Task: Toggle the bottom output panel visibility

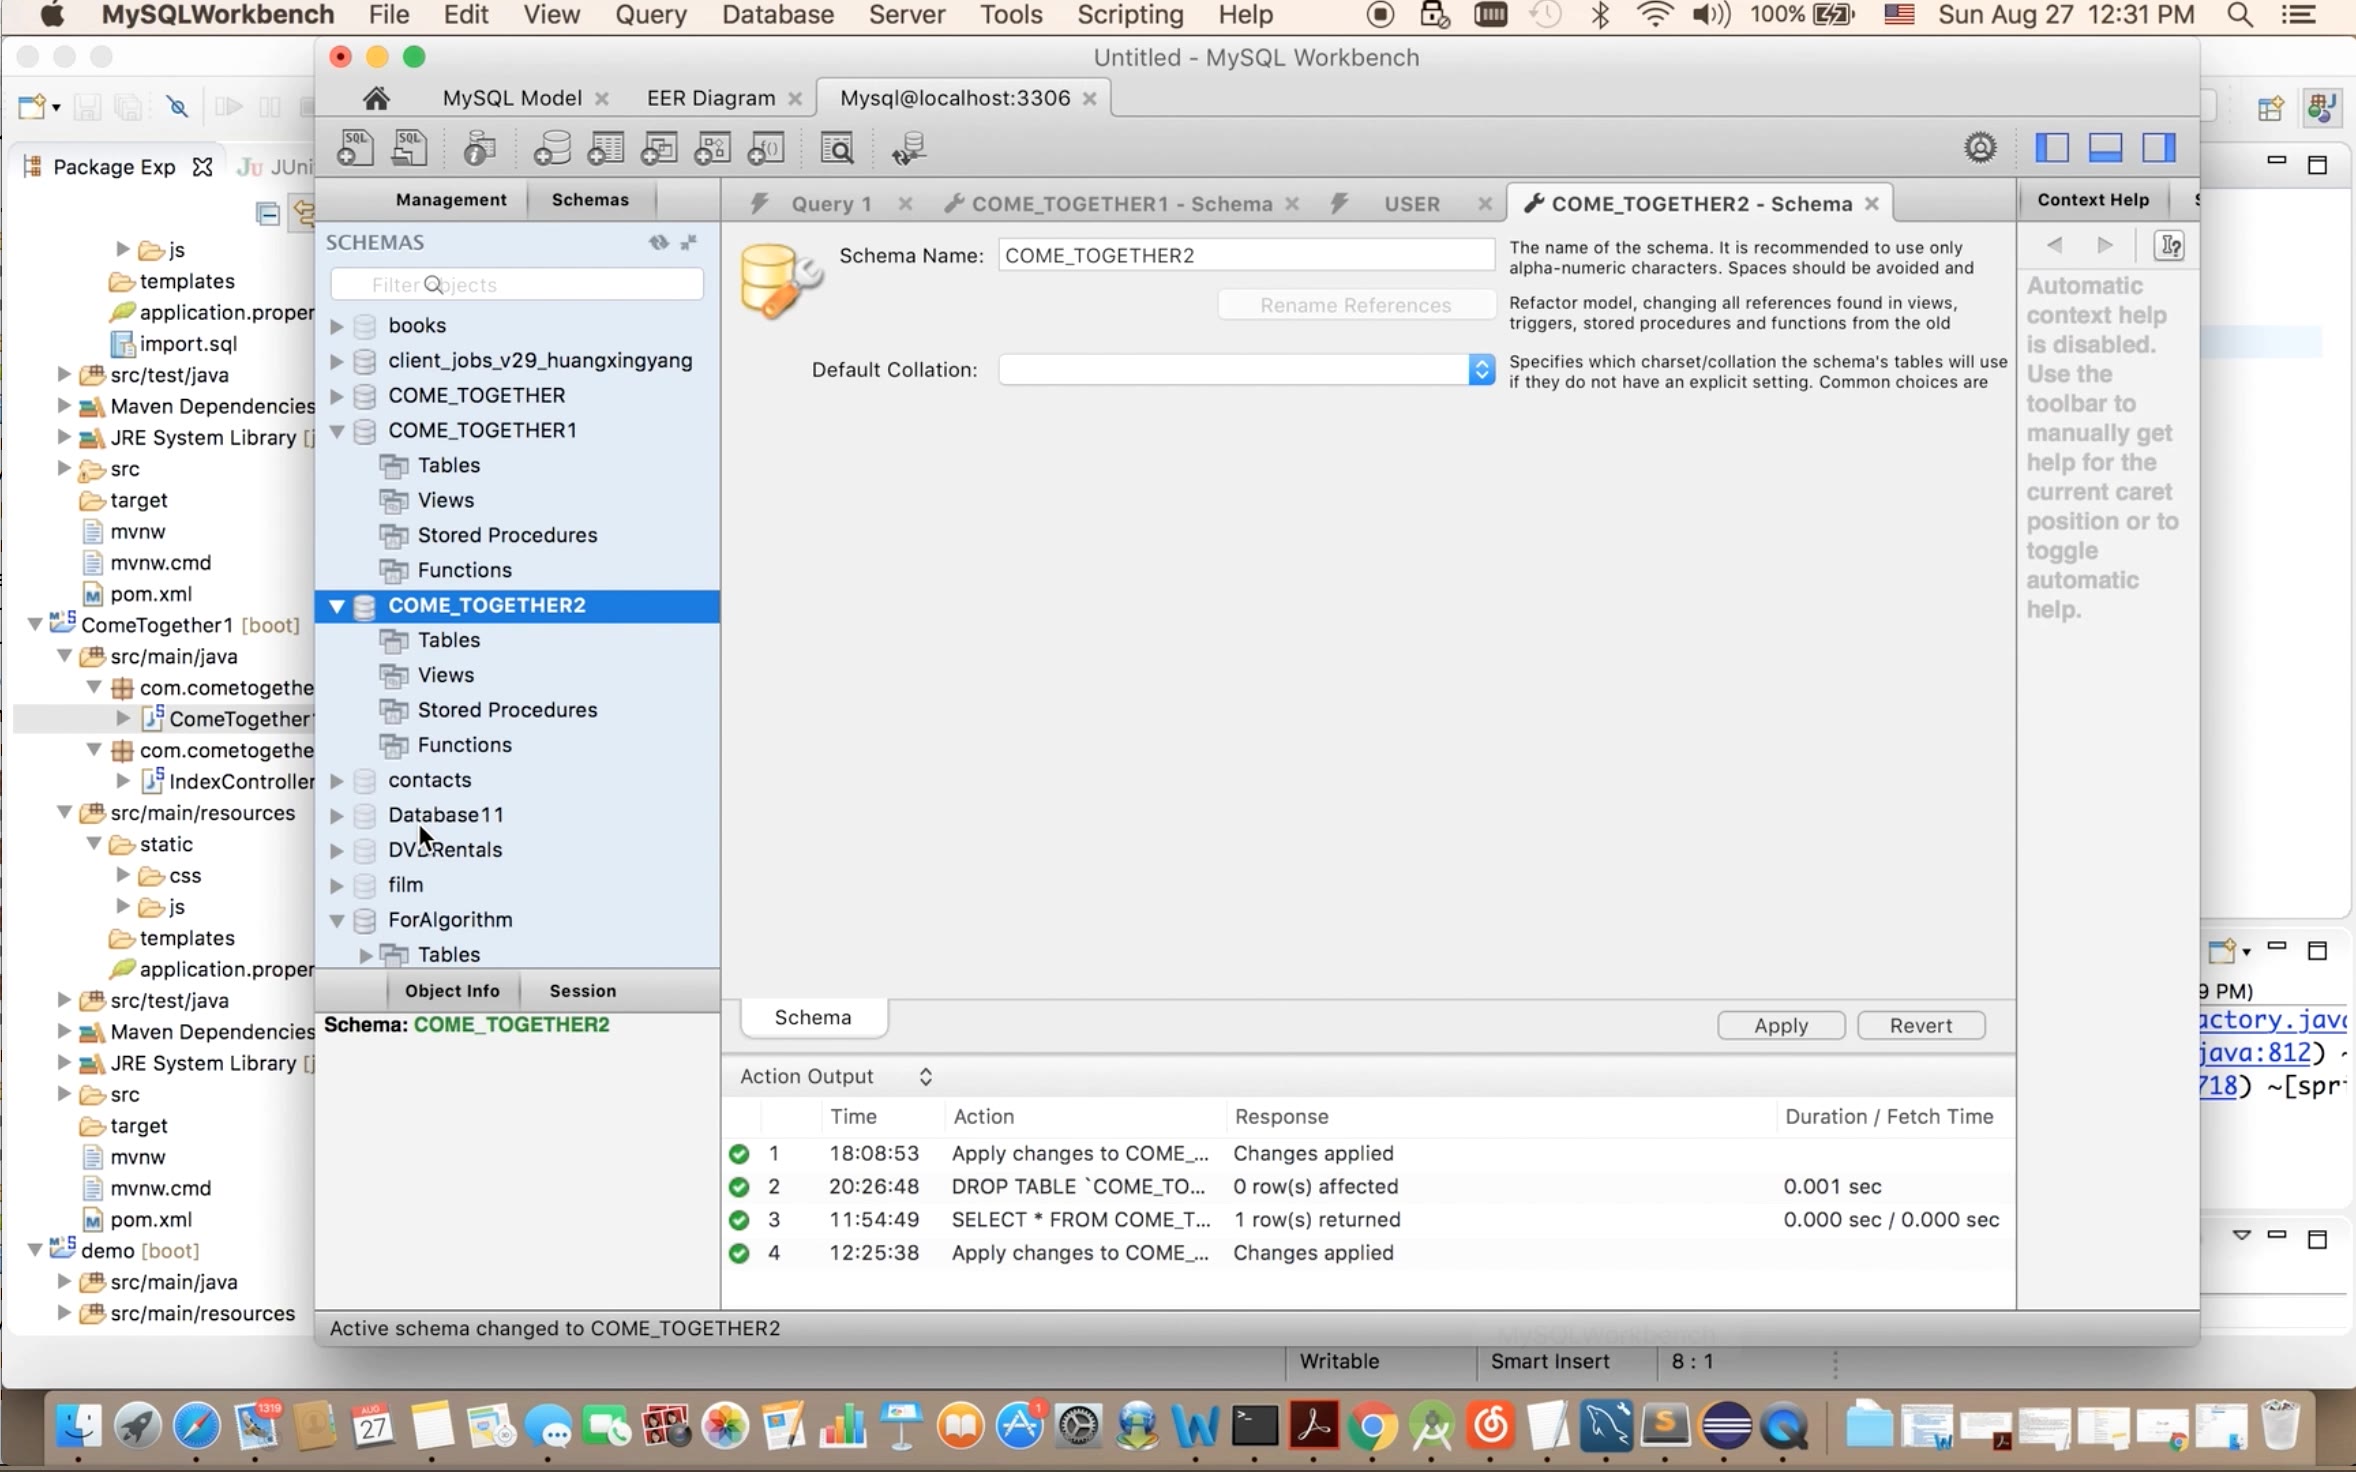Action: click(x=2105, y=148)
